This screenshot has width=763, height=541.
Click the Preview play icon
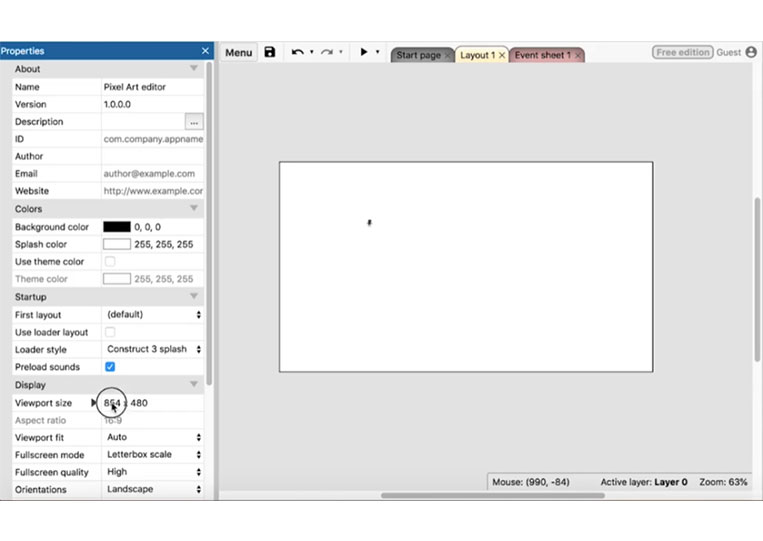click(x=363, y=52)
